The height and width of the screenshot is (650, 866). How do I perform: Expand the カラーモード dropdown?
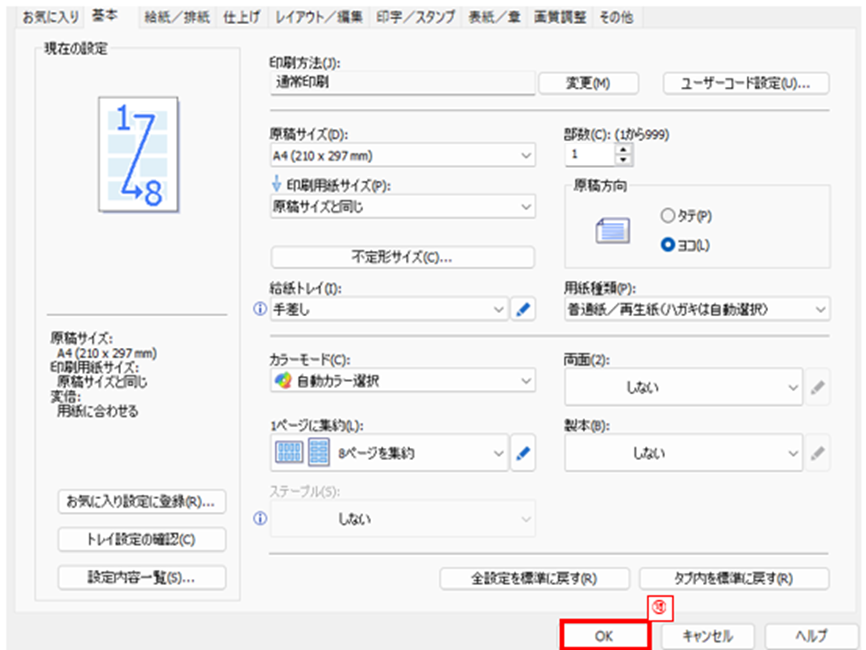tap(402, 381)
